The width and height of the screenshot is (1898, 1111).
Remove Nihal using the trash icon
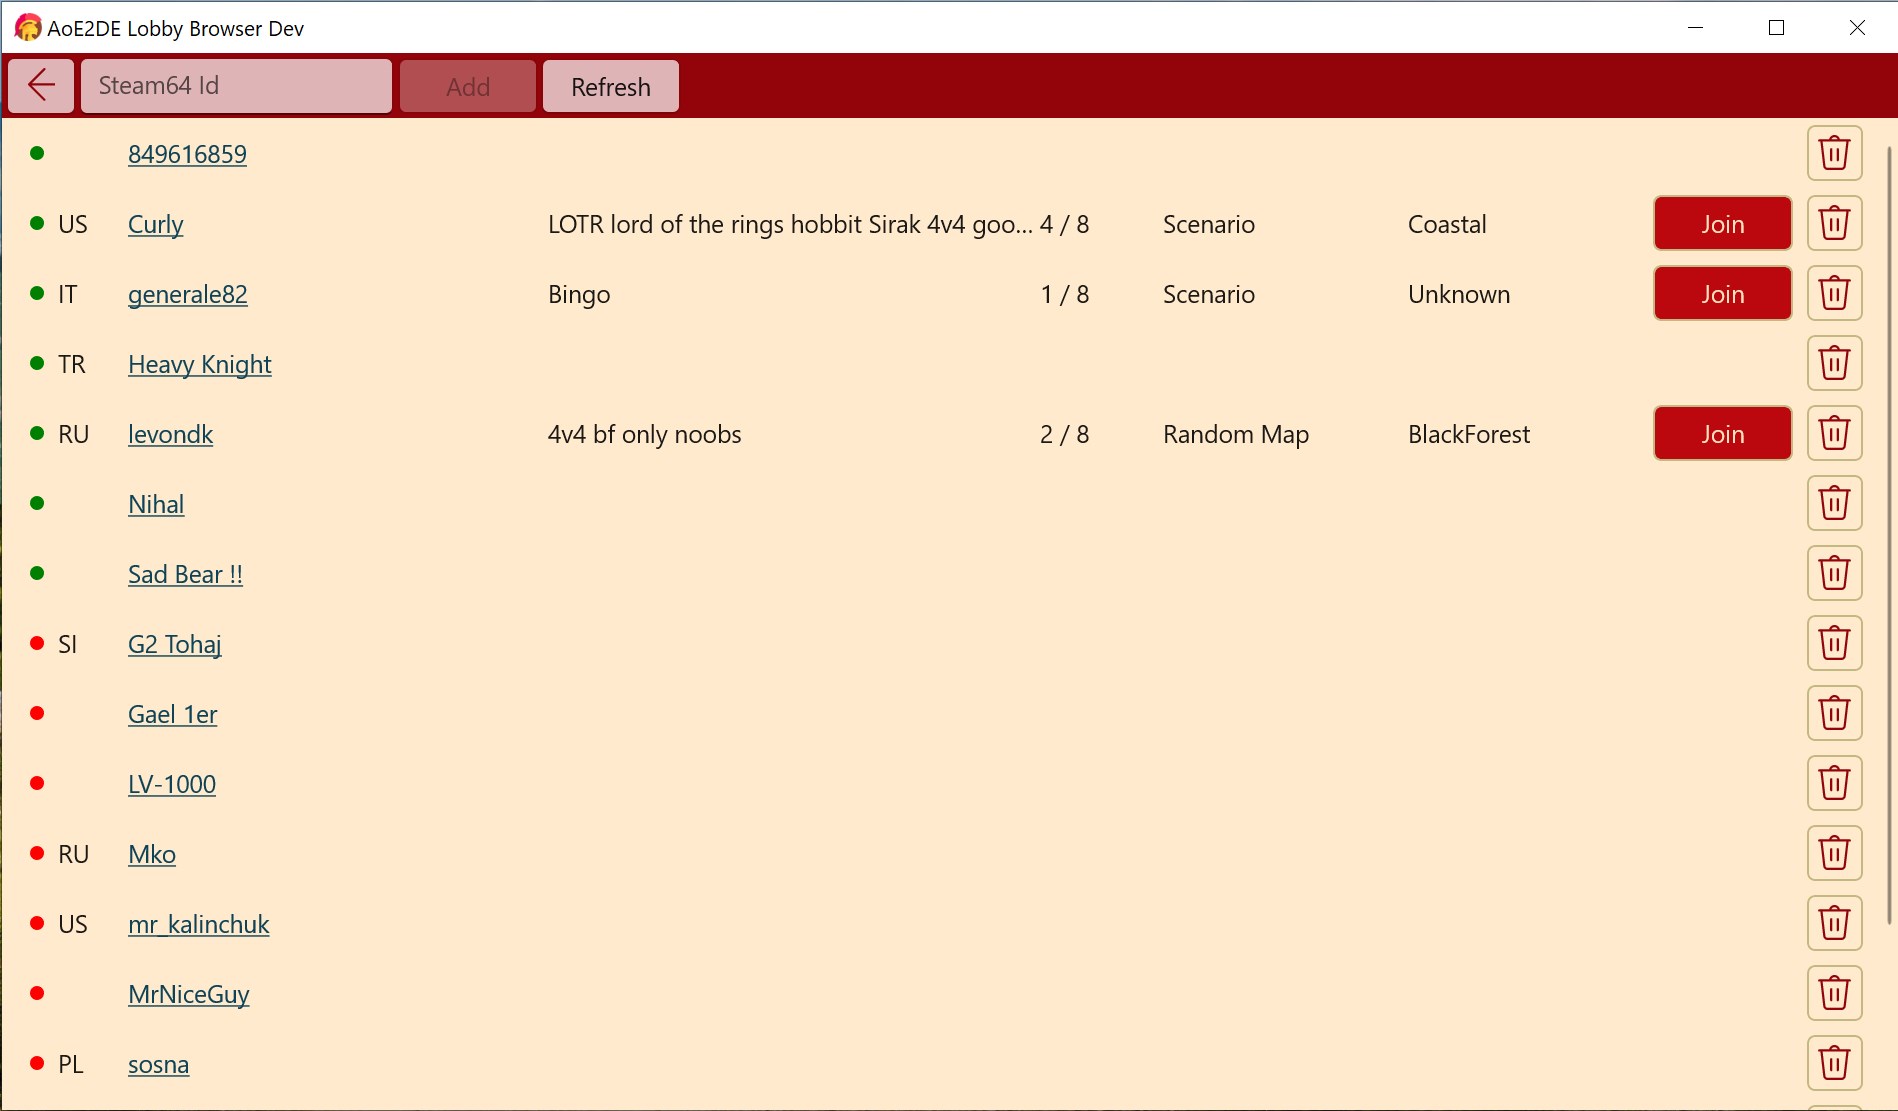click(1834, 503)
